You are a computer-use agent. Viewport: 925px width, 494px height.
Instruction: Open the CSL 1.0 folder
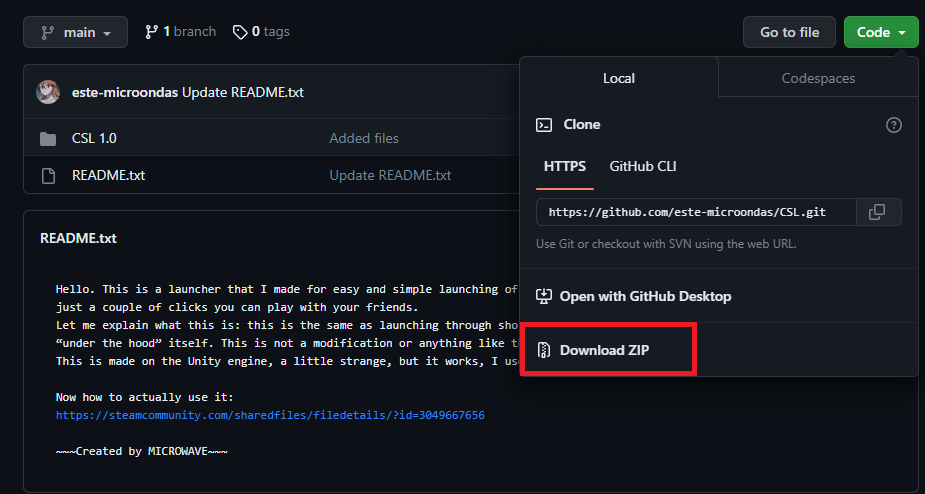[94, 139]
